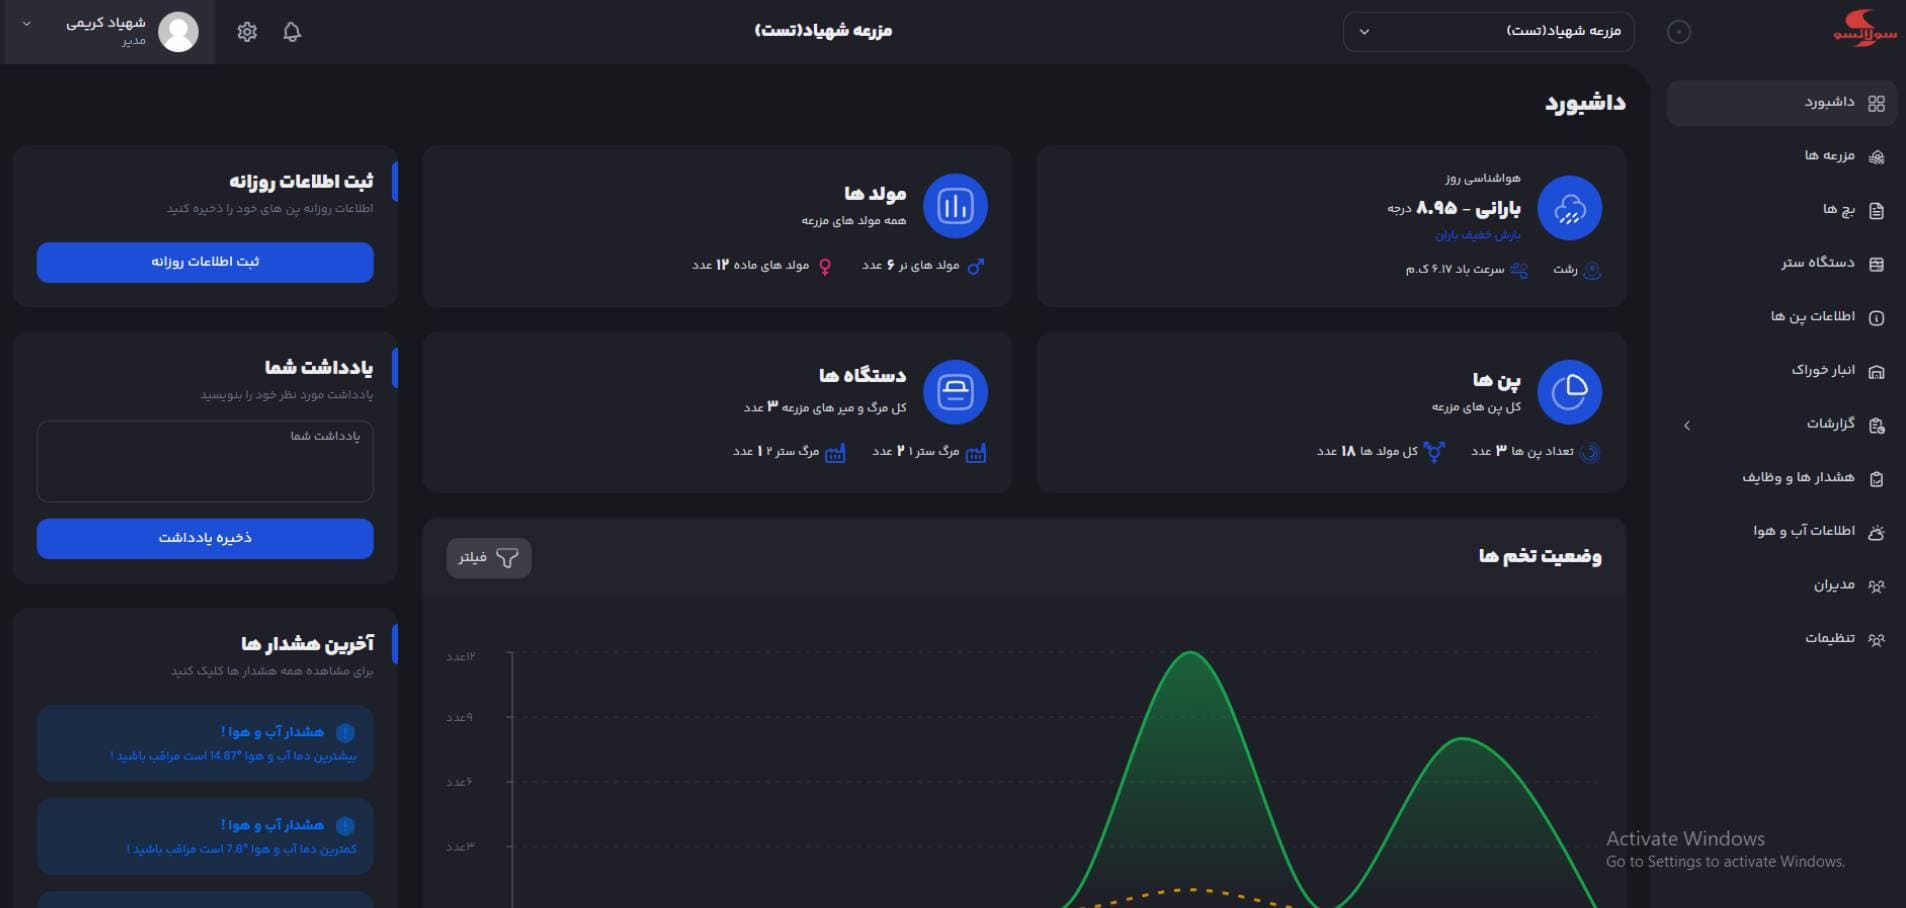
Task: Click the انبار خوراک warehouse icon
Action: (1876, 371)
